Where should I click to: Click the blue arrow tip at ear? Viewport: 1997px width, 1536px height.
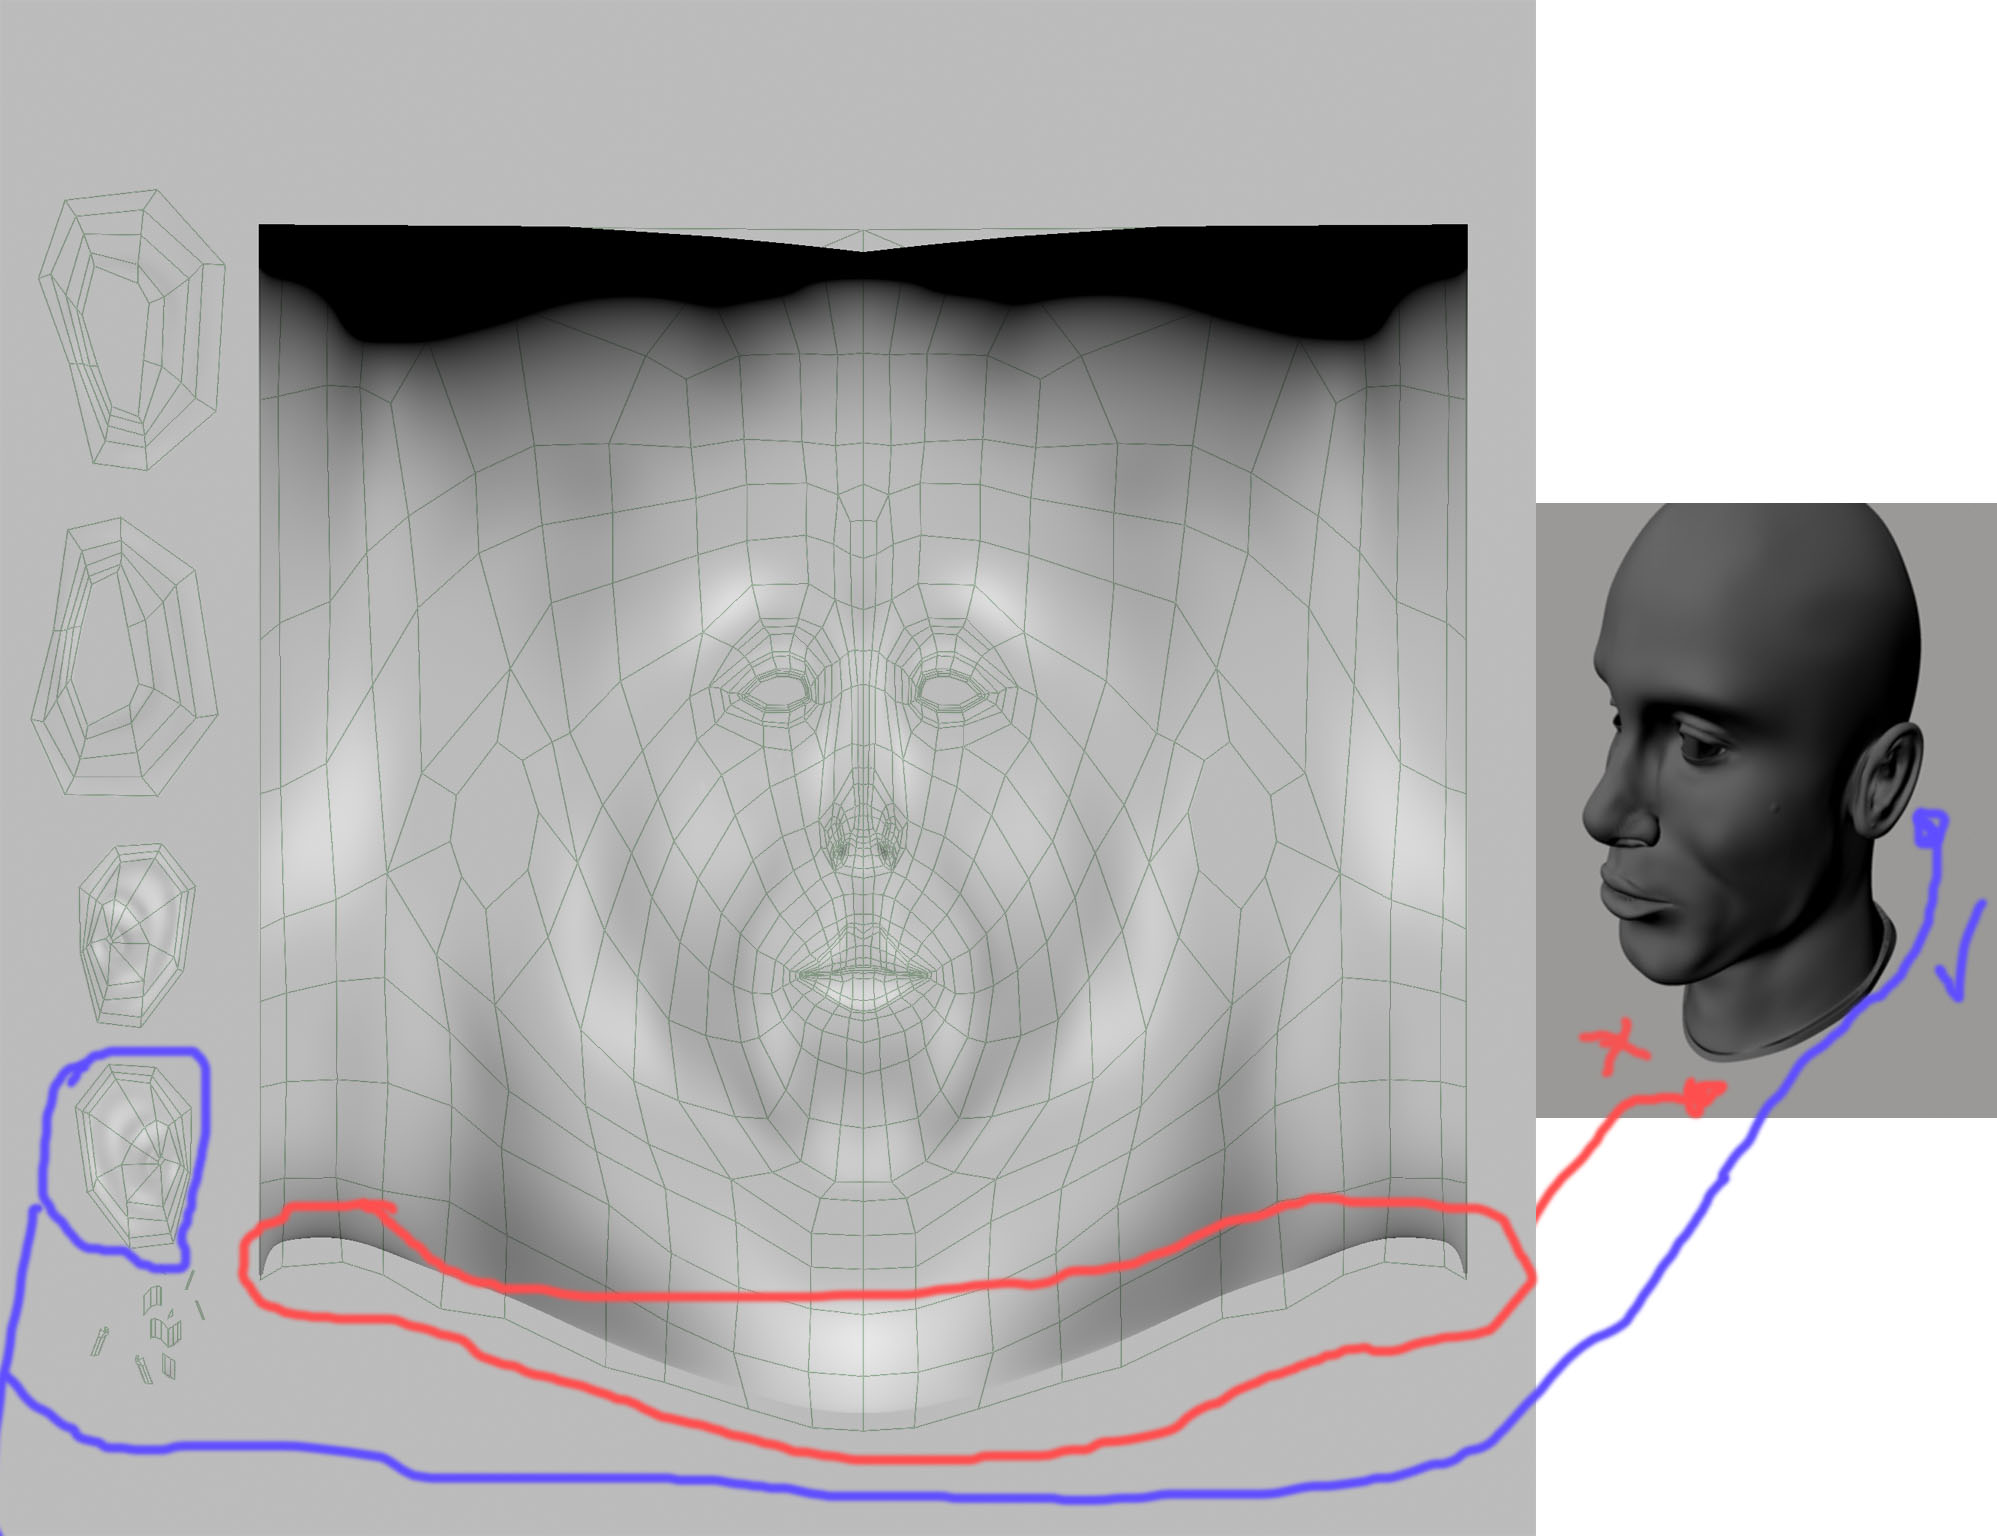(x=1930, y=828)
